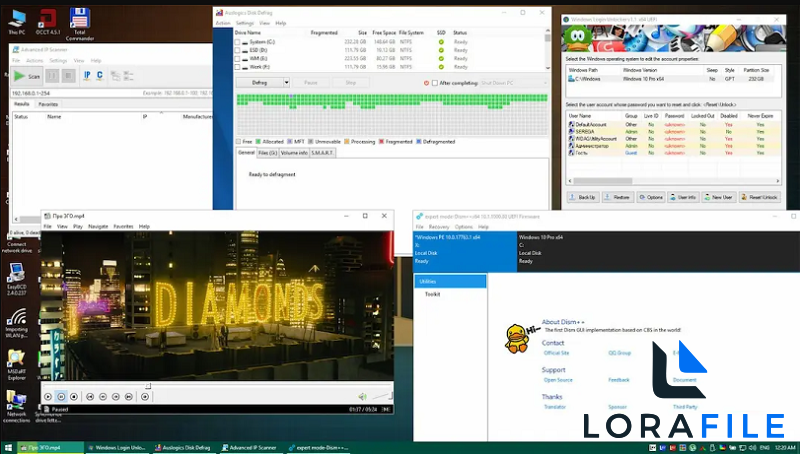This screenshot has width=800, height=454.
Task: Click the horizontal scrollbar in the user list
Action: click(x=673, y=181)
